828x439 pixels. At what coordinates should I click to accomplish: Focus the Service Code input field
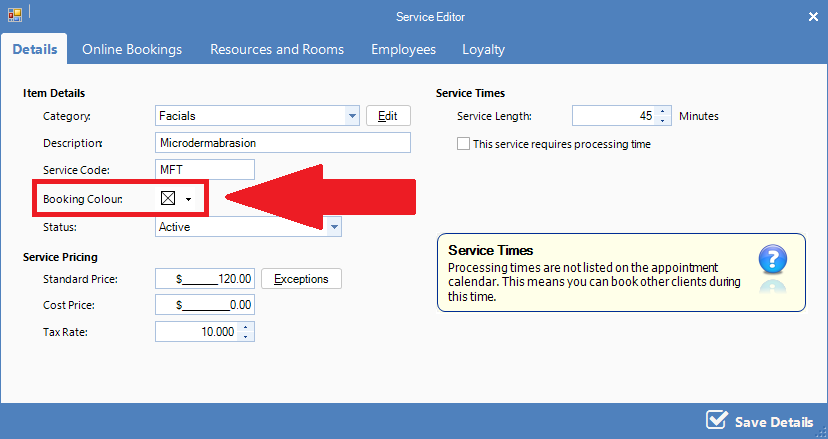coord(205,170)
